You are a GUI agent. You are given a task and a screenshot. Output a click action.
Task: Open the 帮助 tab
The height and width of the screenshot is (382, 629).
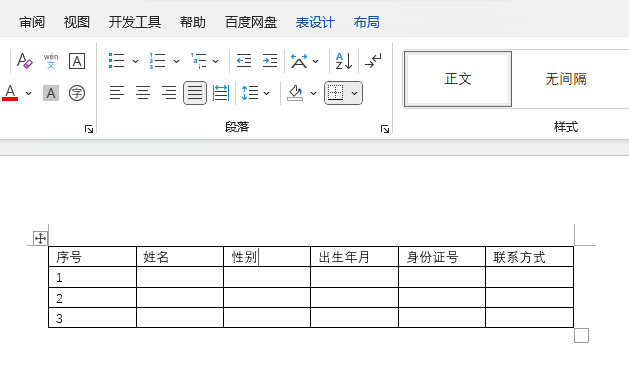[x=193, y=22]
